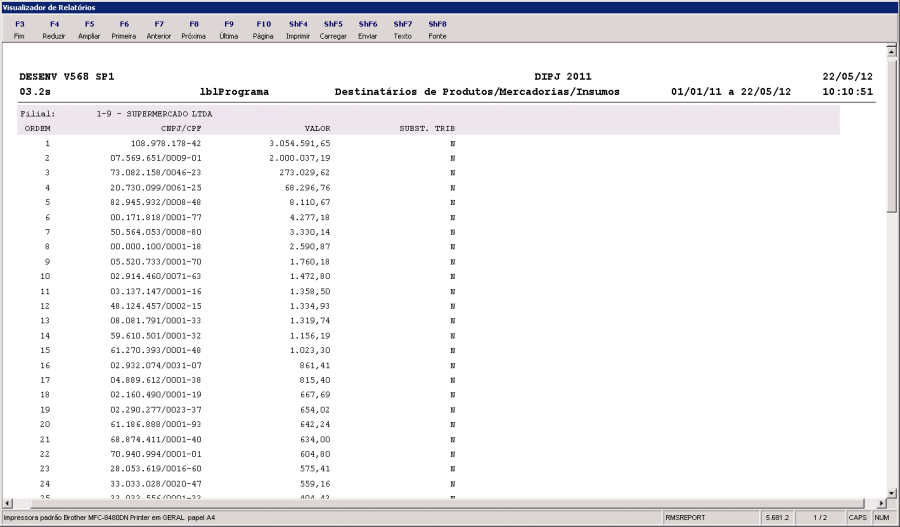Load a report with ShF5 Carregar
Screen dimensions: 900x527
pos(333,30)
